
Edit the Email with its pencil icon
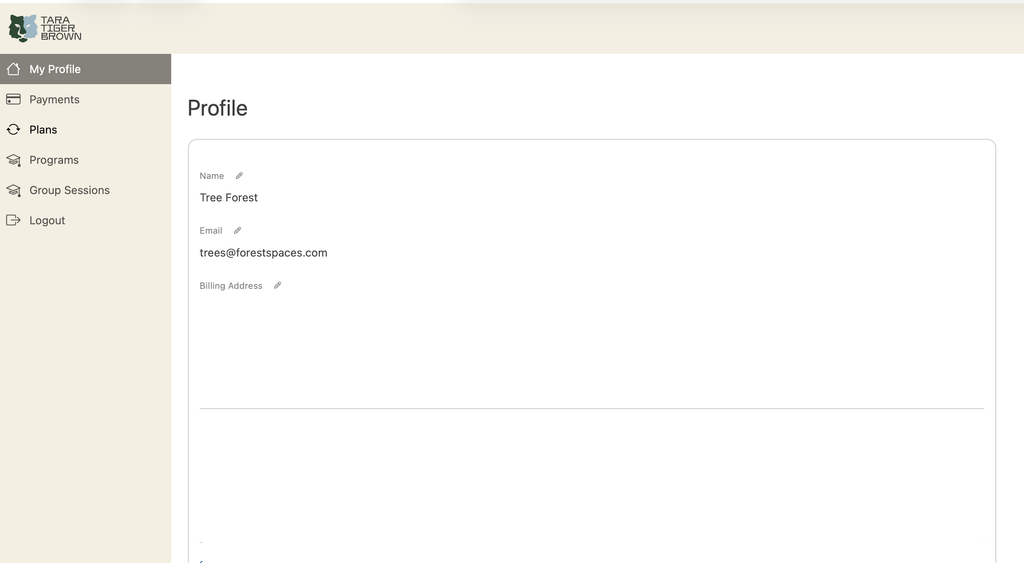238,231
